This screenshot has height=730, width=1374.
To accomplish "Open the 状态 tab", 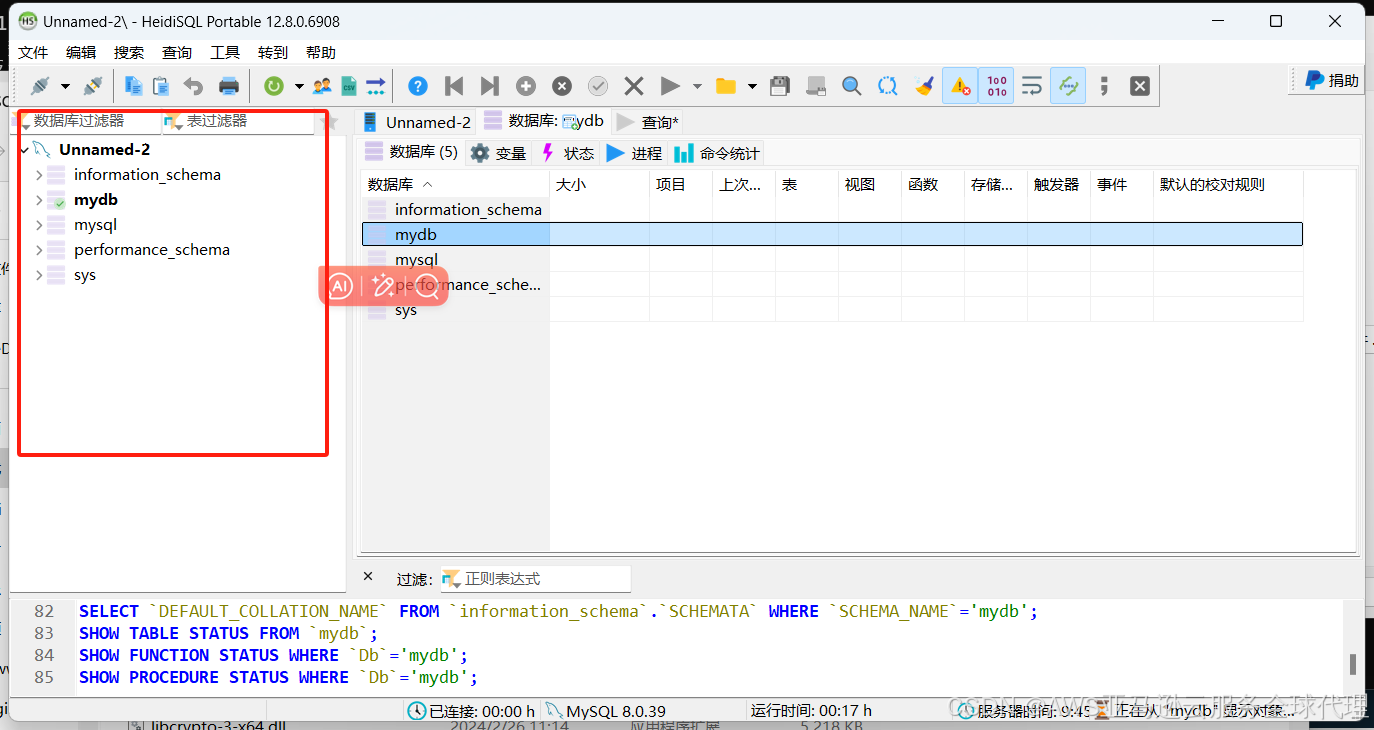I will pyautogui.click(x=567, y=153).
